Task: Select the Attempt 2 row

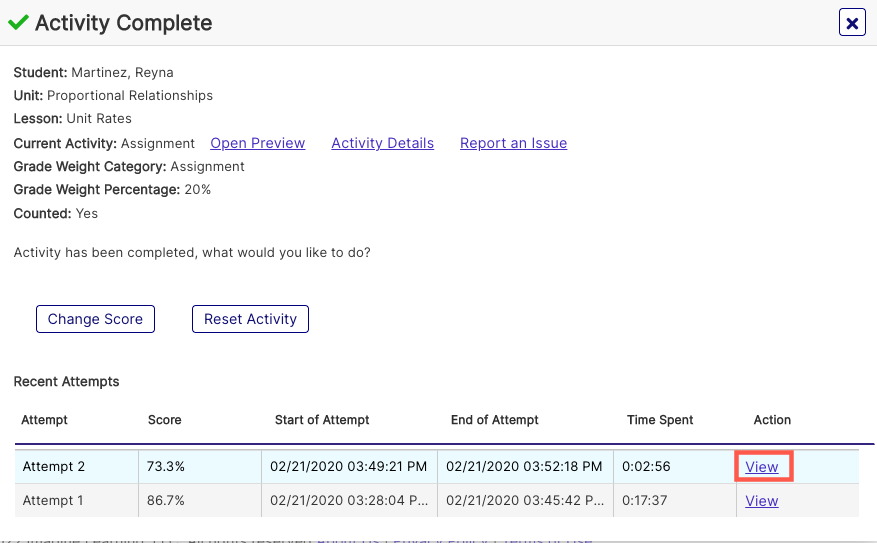Action: (437, 467)
